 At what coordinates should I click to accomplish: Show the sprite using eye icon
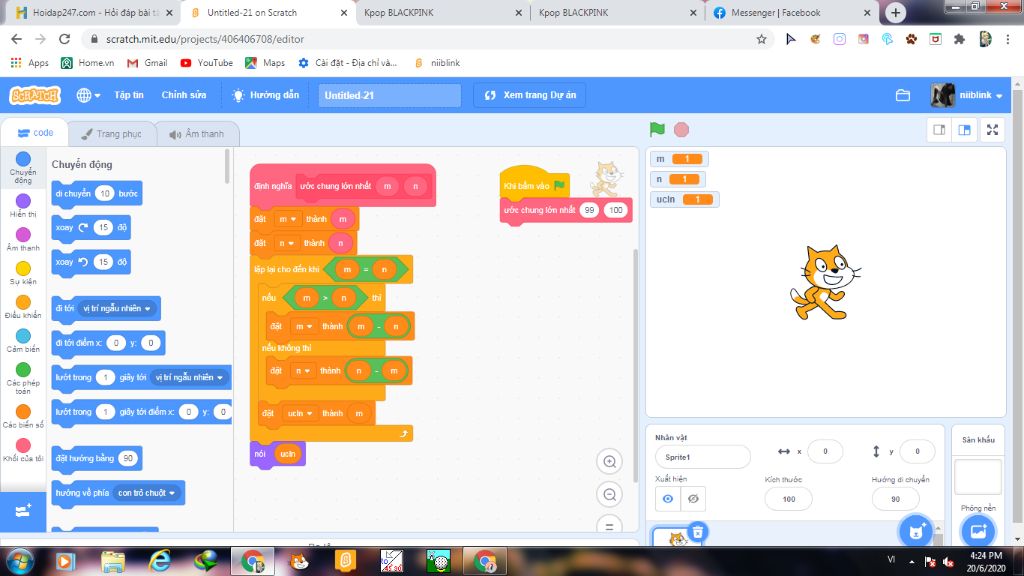point(667,499)
